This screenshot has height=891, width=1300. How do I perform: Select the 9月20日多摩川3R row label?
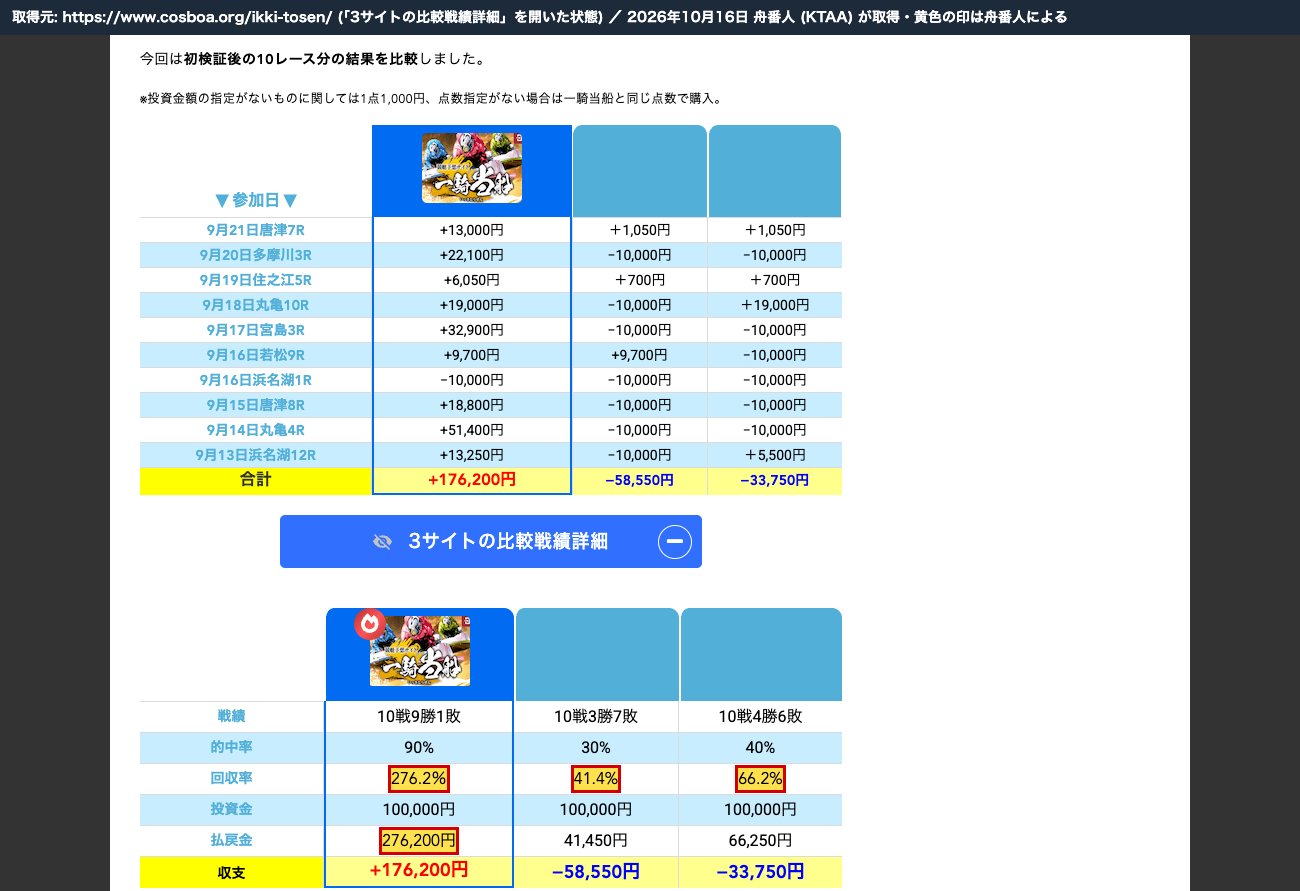[256, 255]
